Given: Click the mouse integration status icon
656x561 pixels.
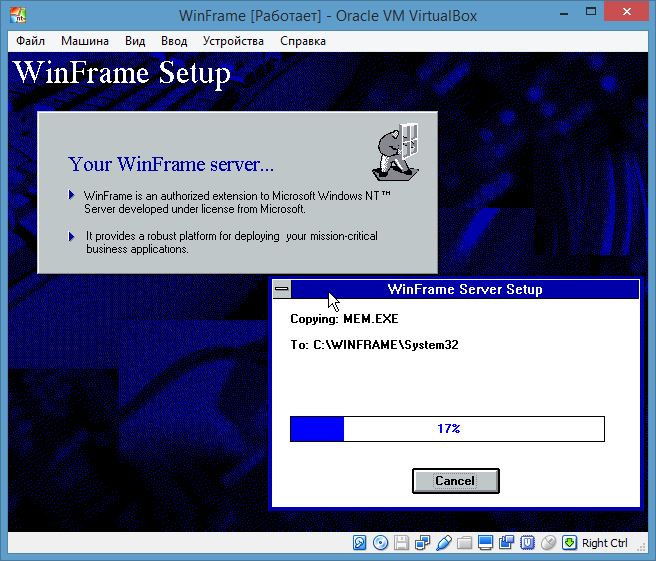Looking at the screenshot, I should [x=548, y=543].
